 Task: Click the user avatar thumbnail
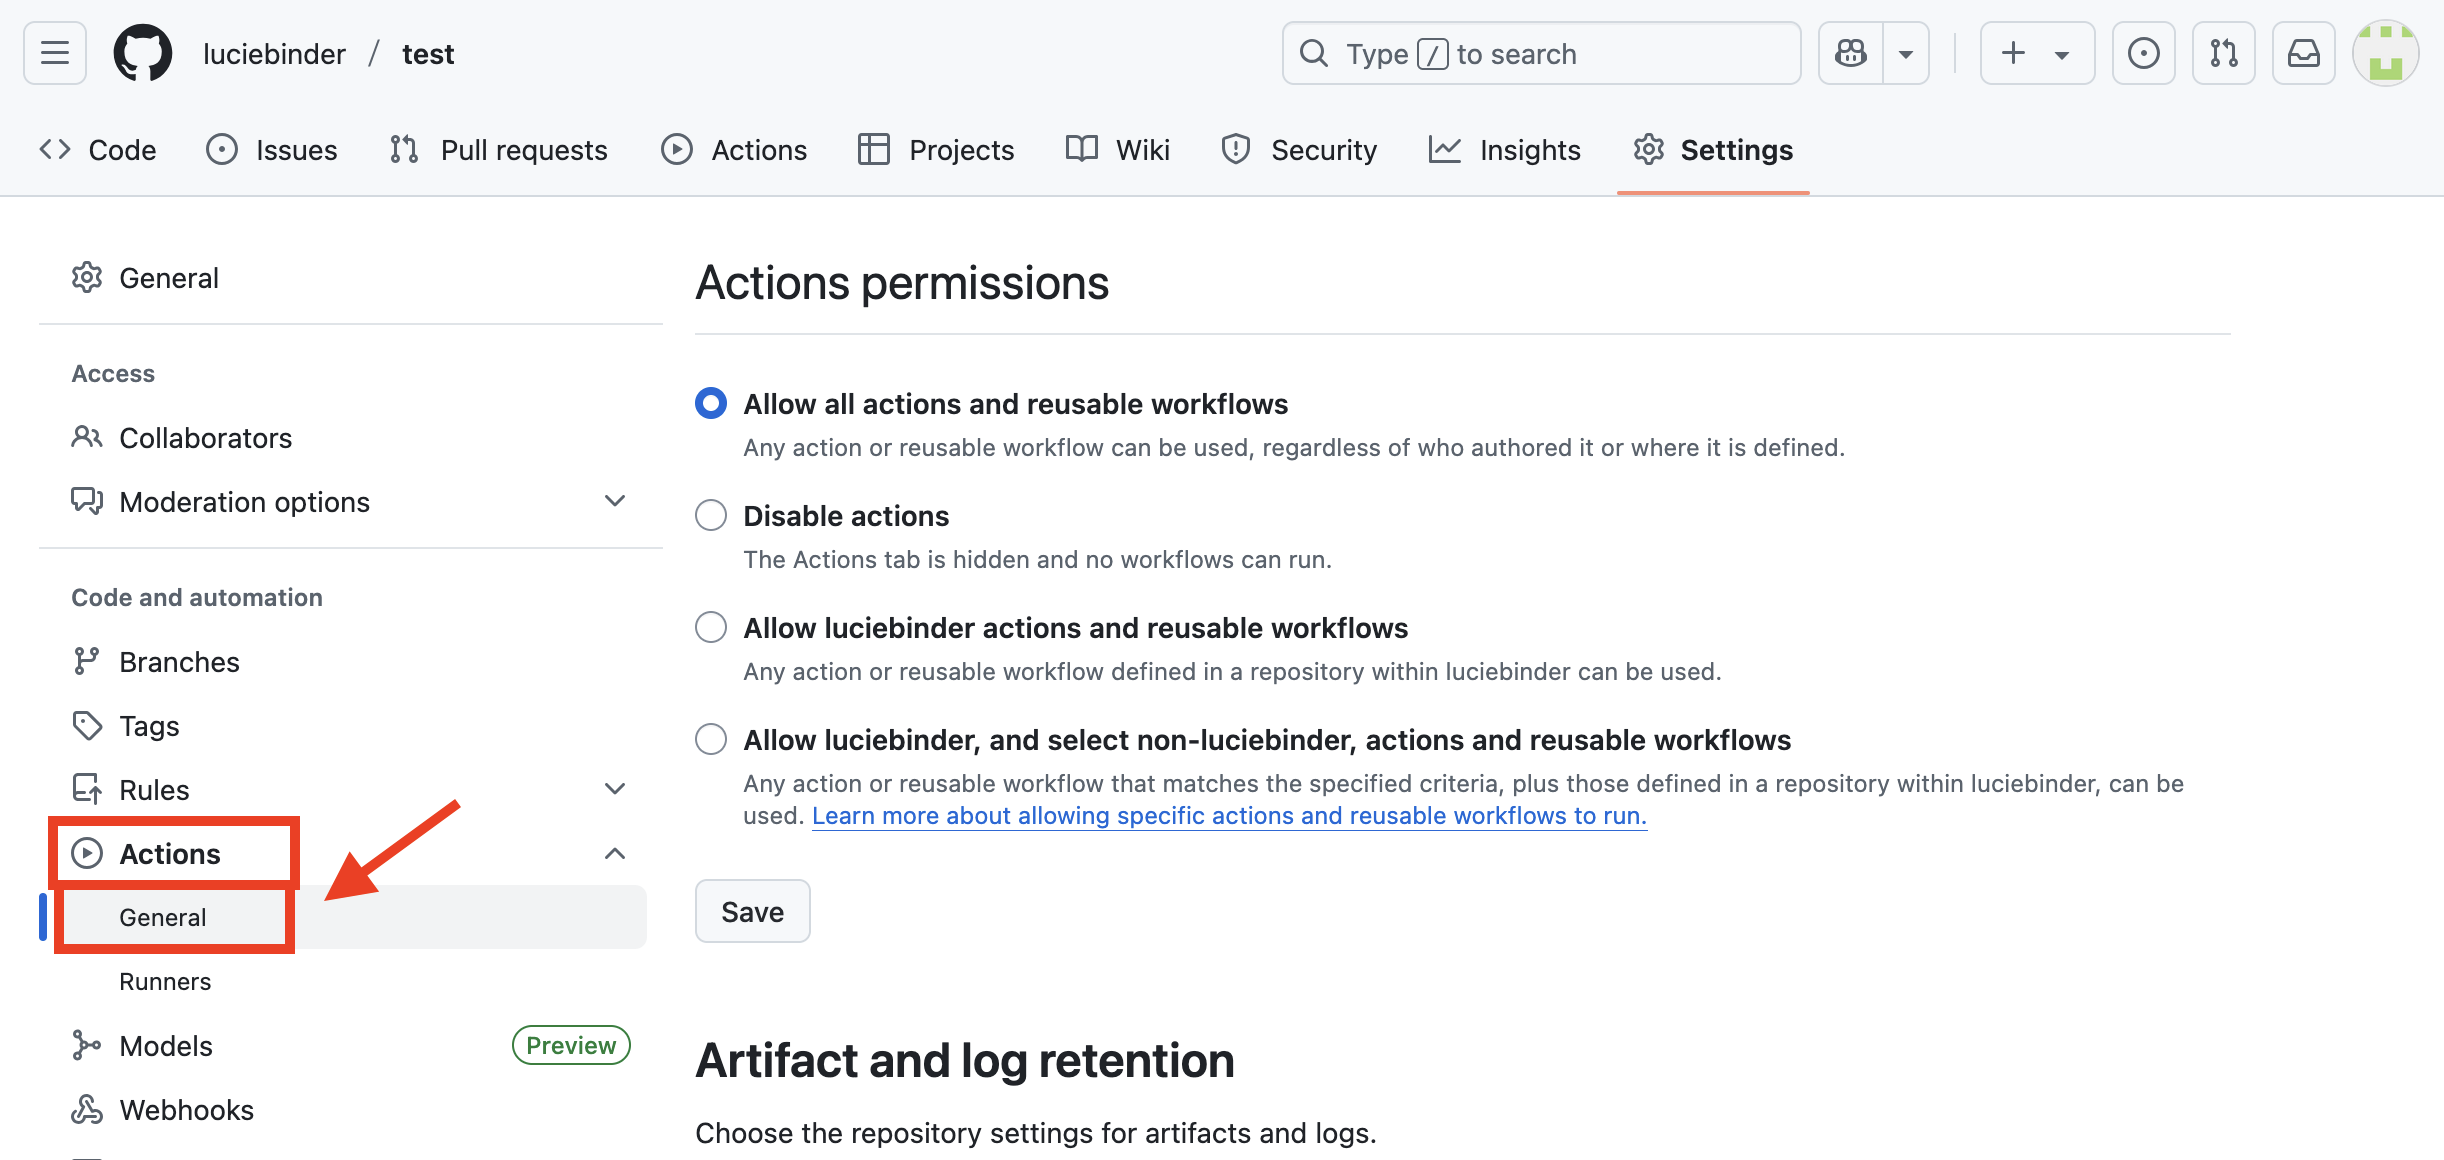[x=2385, y=53]
